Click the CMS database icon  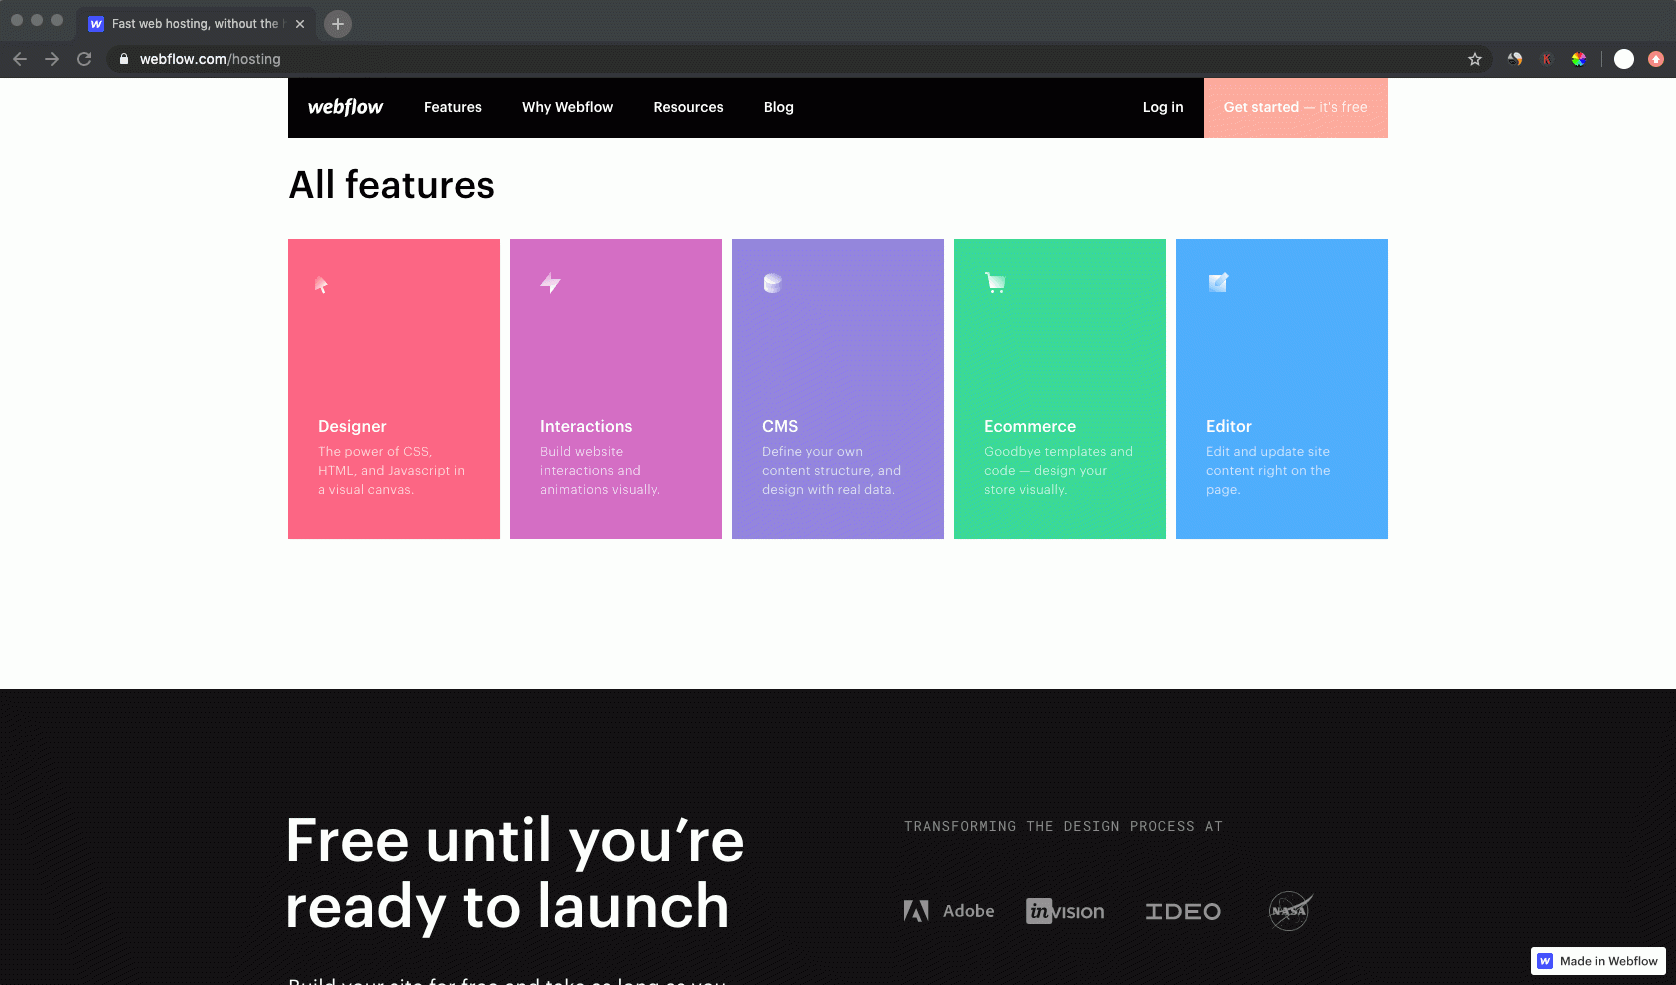772,283
